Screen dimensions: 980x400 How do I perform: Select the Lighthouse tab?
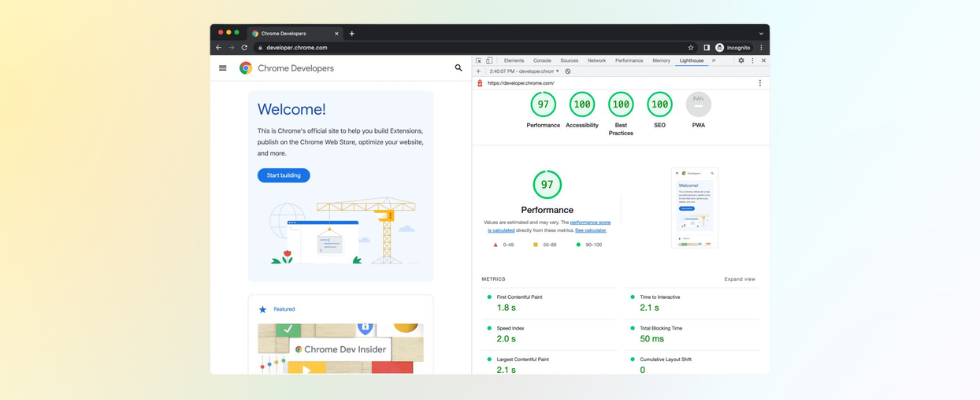(x=691, y=61)
